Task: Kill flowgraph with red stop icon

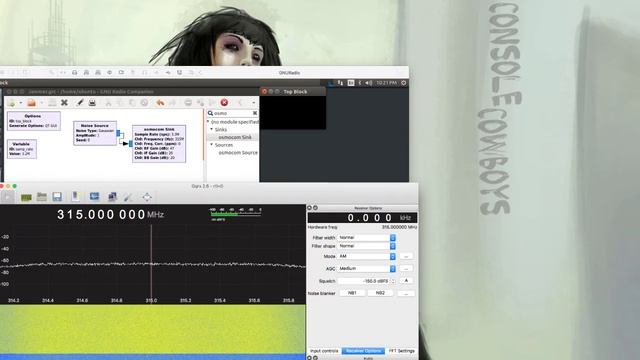Action: [x=224, y=102]
